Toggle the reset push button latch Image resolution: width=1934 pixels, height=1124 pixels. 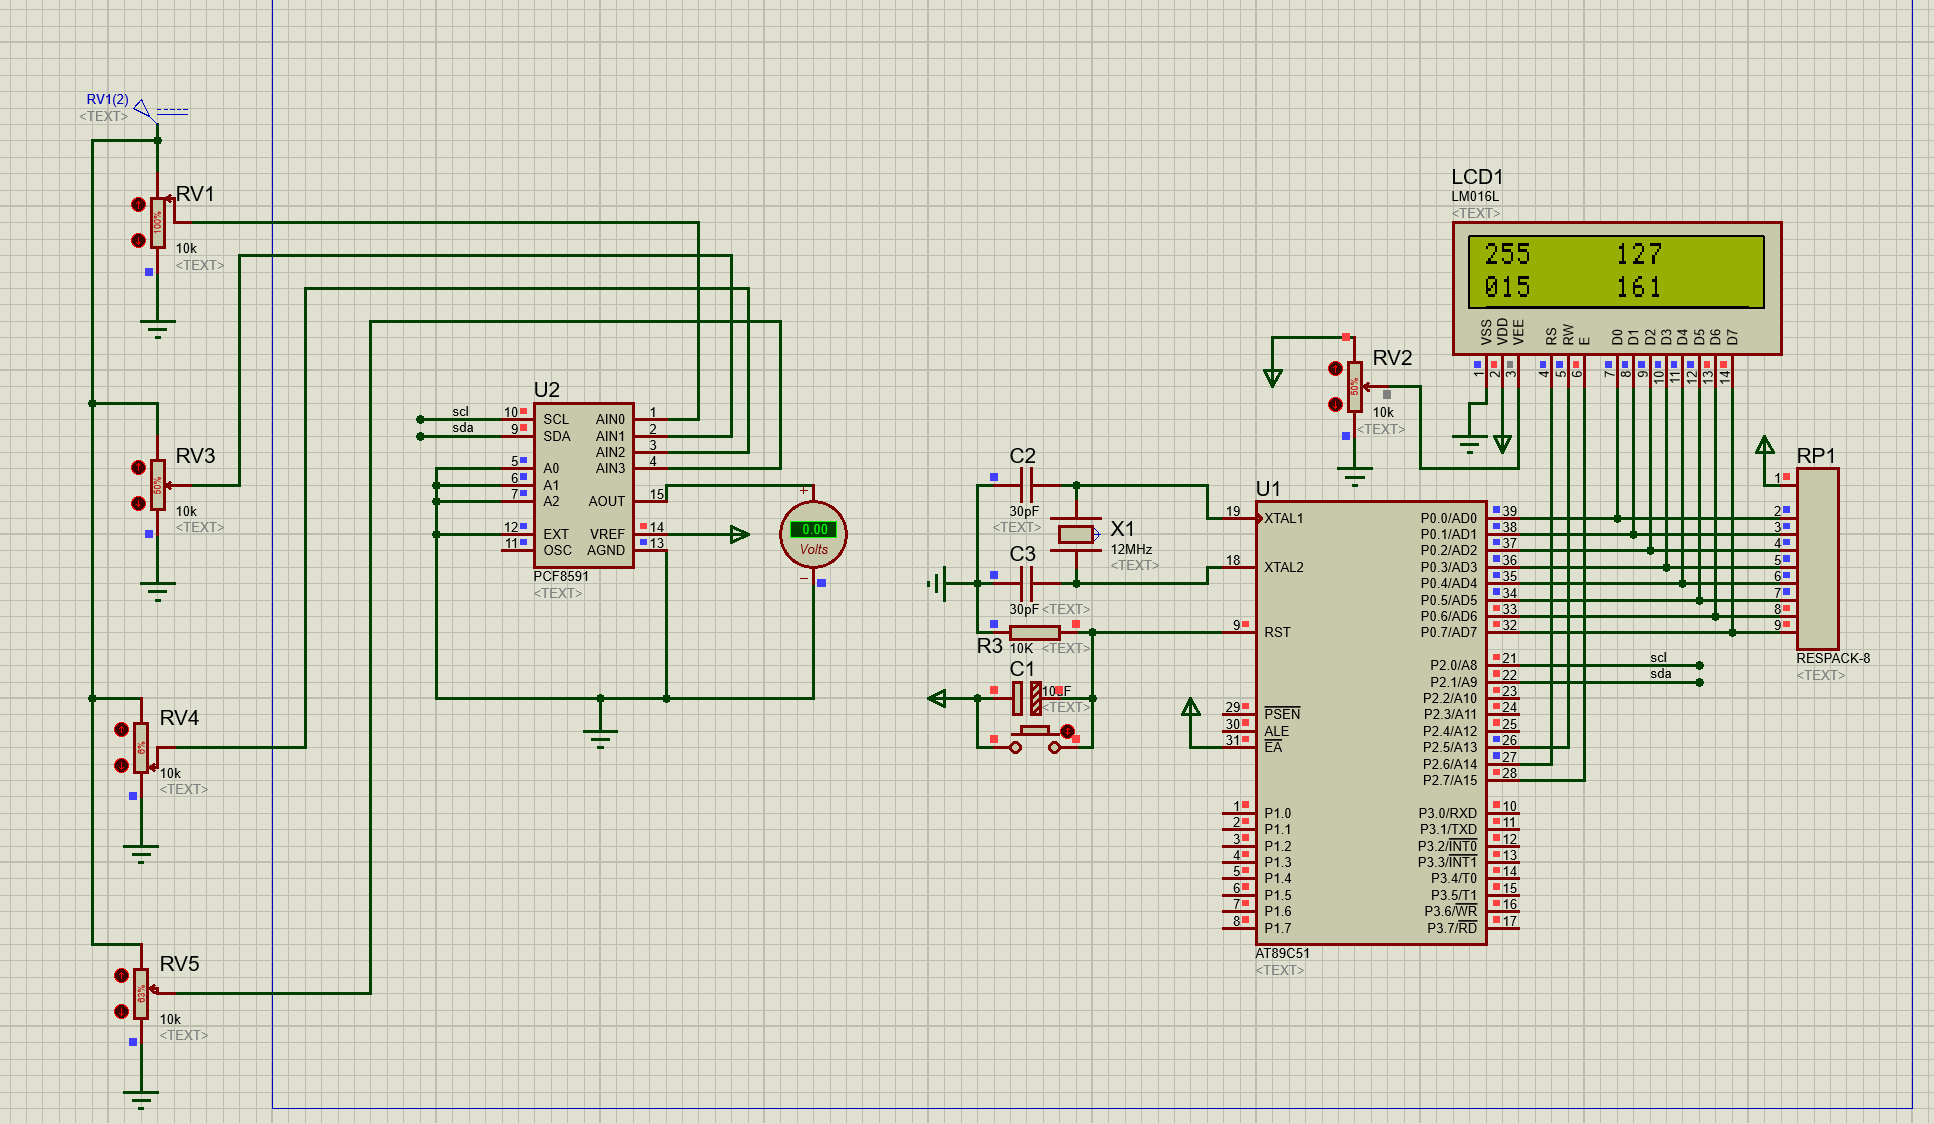pyautogui.click(x=1067, y=732)
